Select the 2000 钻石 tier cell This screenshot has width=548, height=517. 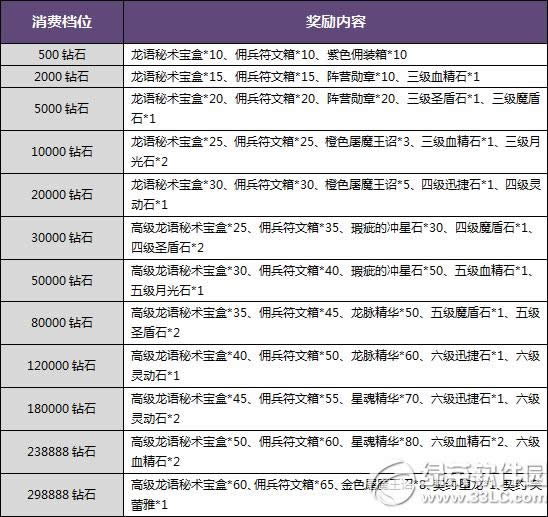pos(62,77)
